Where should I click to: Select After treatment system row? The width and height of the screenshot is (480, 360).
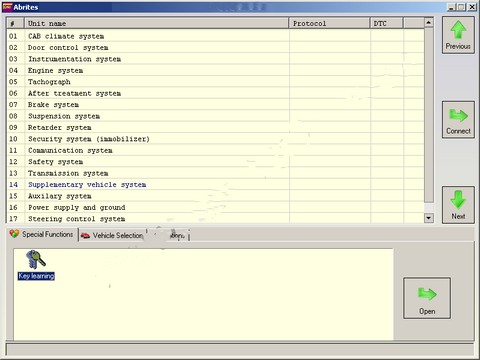click(x=215, y=93)
